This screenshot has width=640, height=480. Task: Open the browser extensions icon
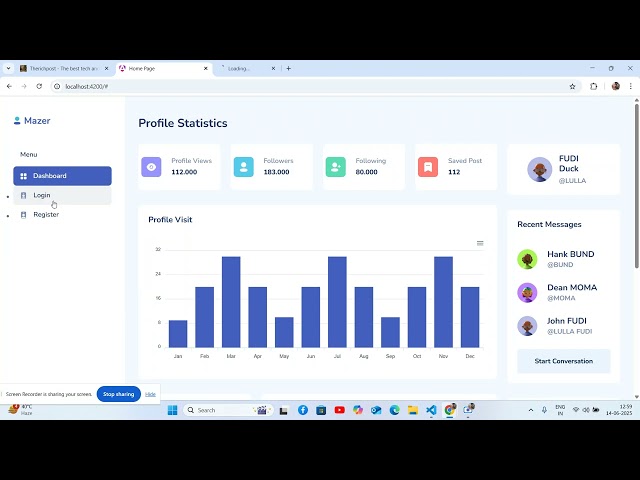point(593,87)
